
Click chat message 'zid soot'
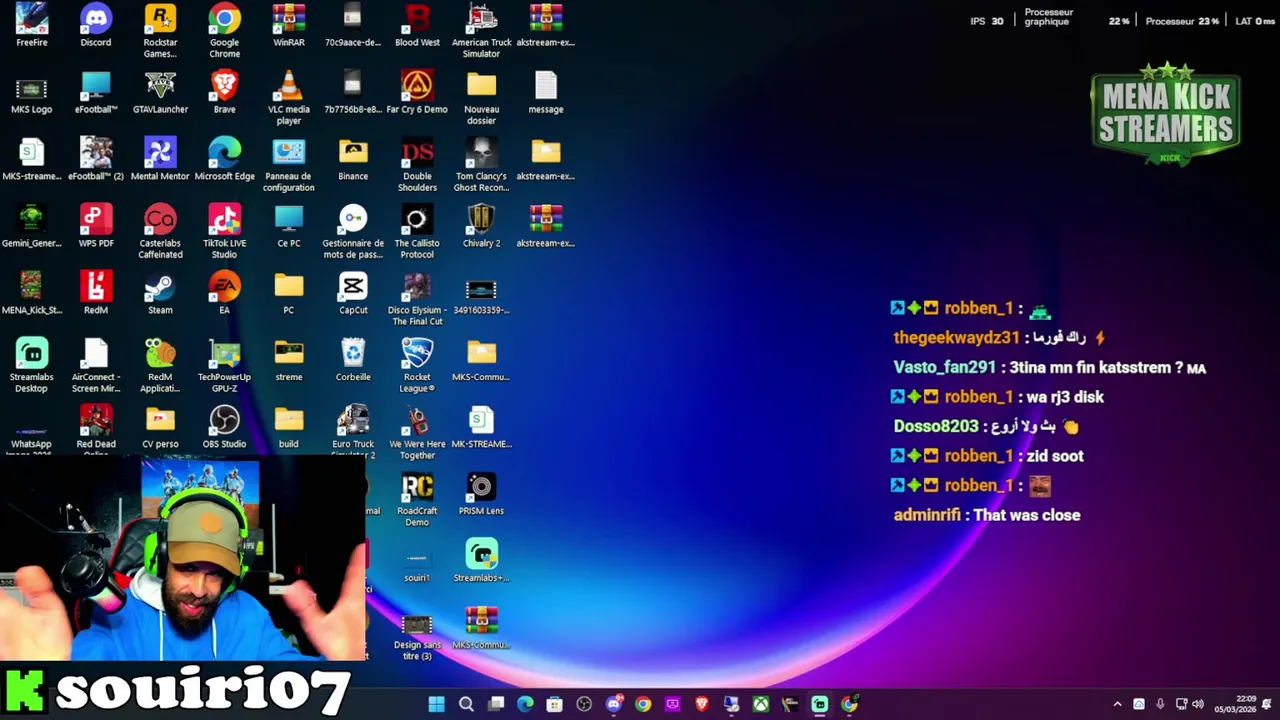tap(1055, 456)
